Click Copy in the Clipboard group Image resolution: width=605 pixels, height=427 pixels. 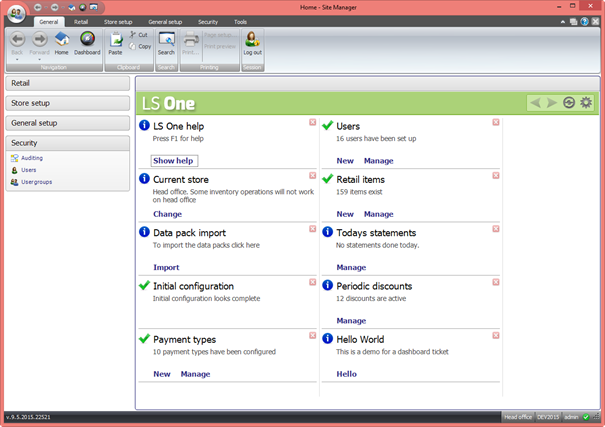(140, 46)
